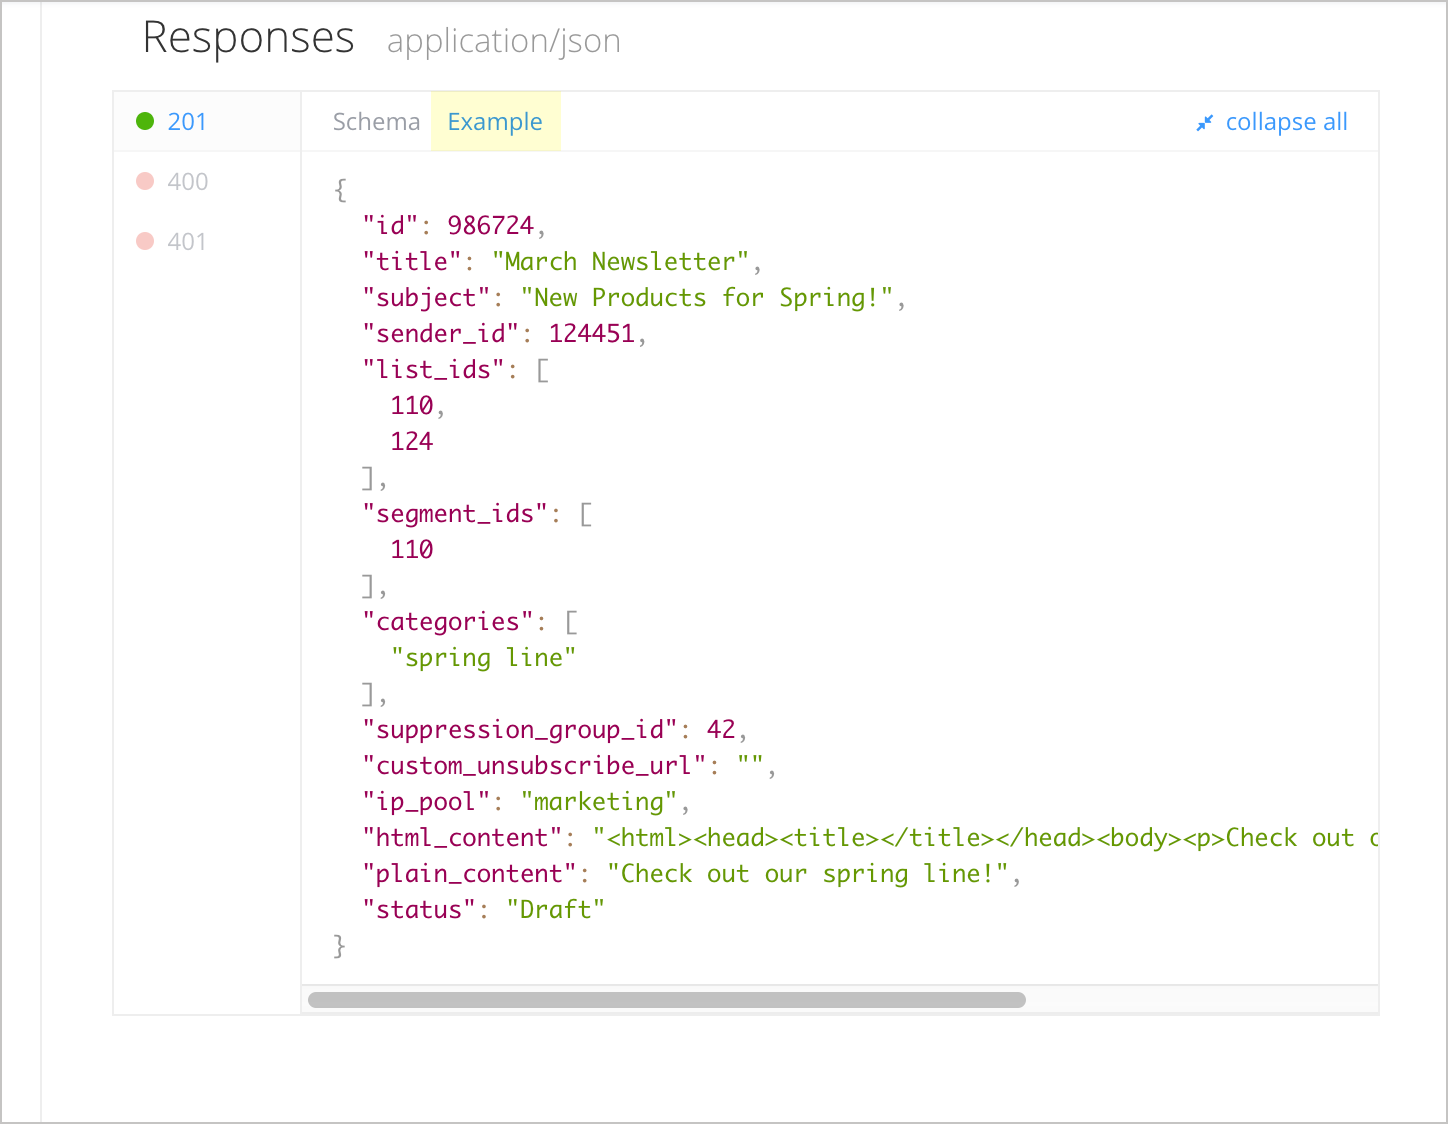Click the collapse arrows icon
Image resolution: width=1448 pixels, height=1124 pixels.
1205,123
